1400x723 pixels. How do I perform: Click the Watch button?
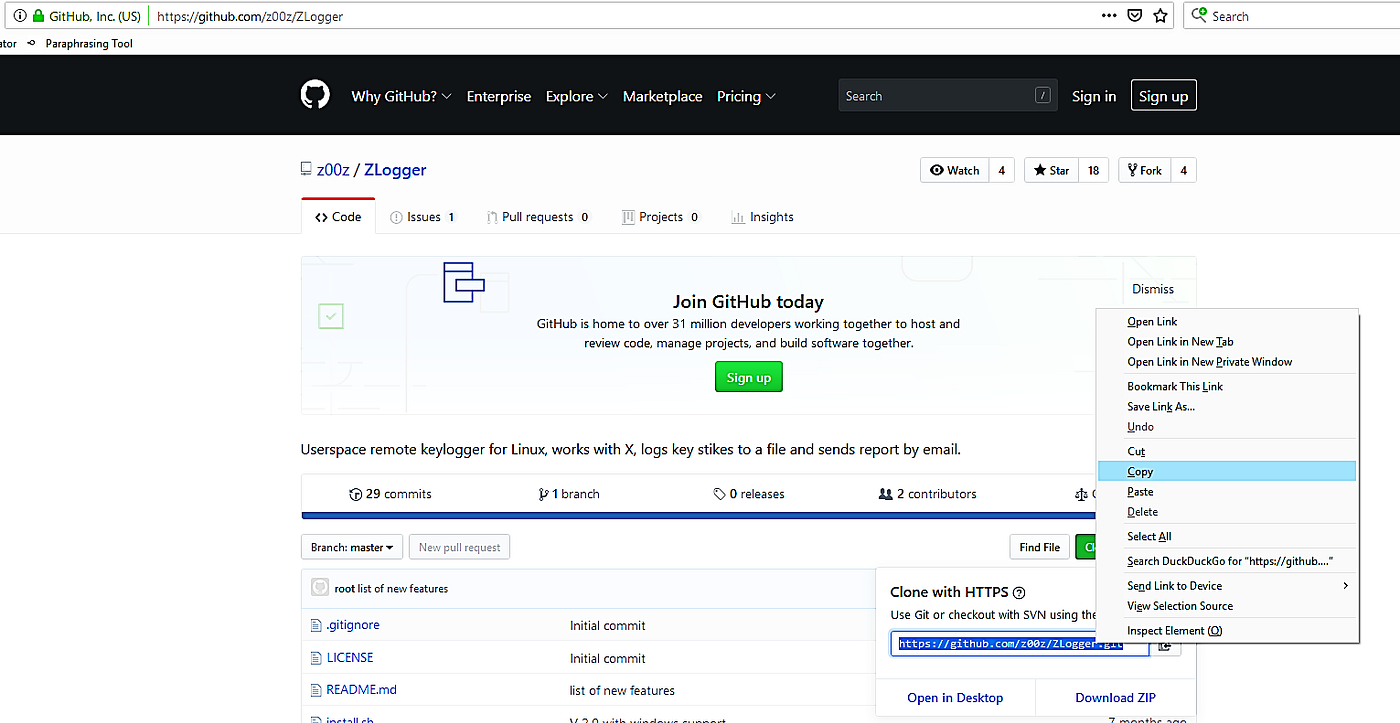click(955, 170)
